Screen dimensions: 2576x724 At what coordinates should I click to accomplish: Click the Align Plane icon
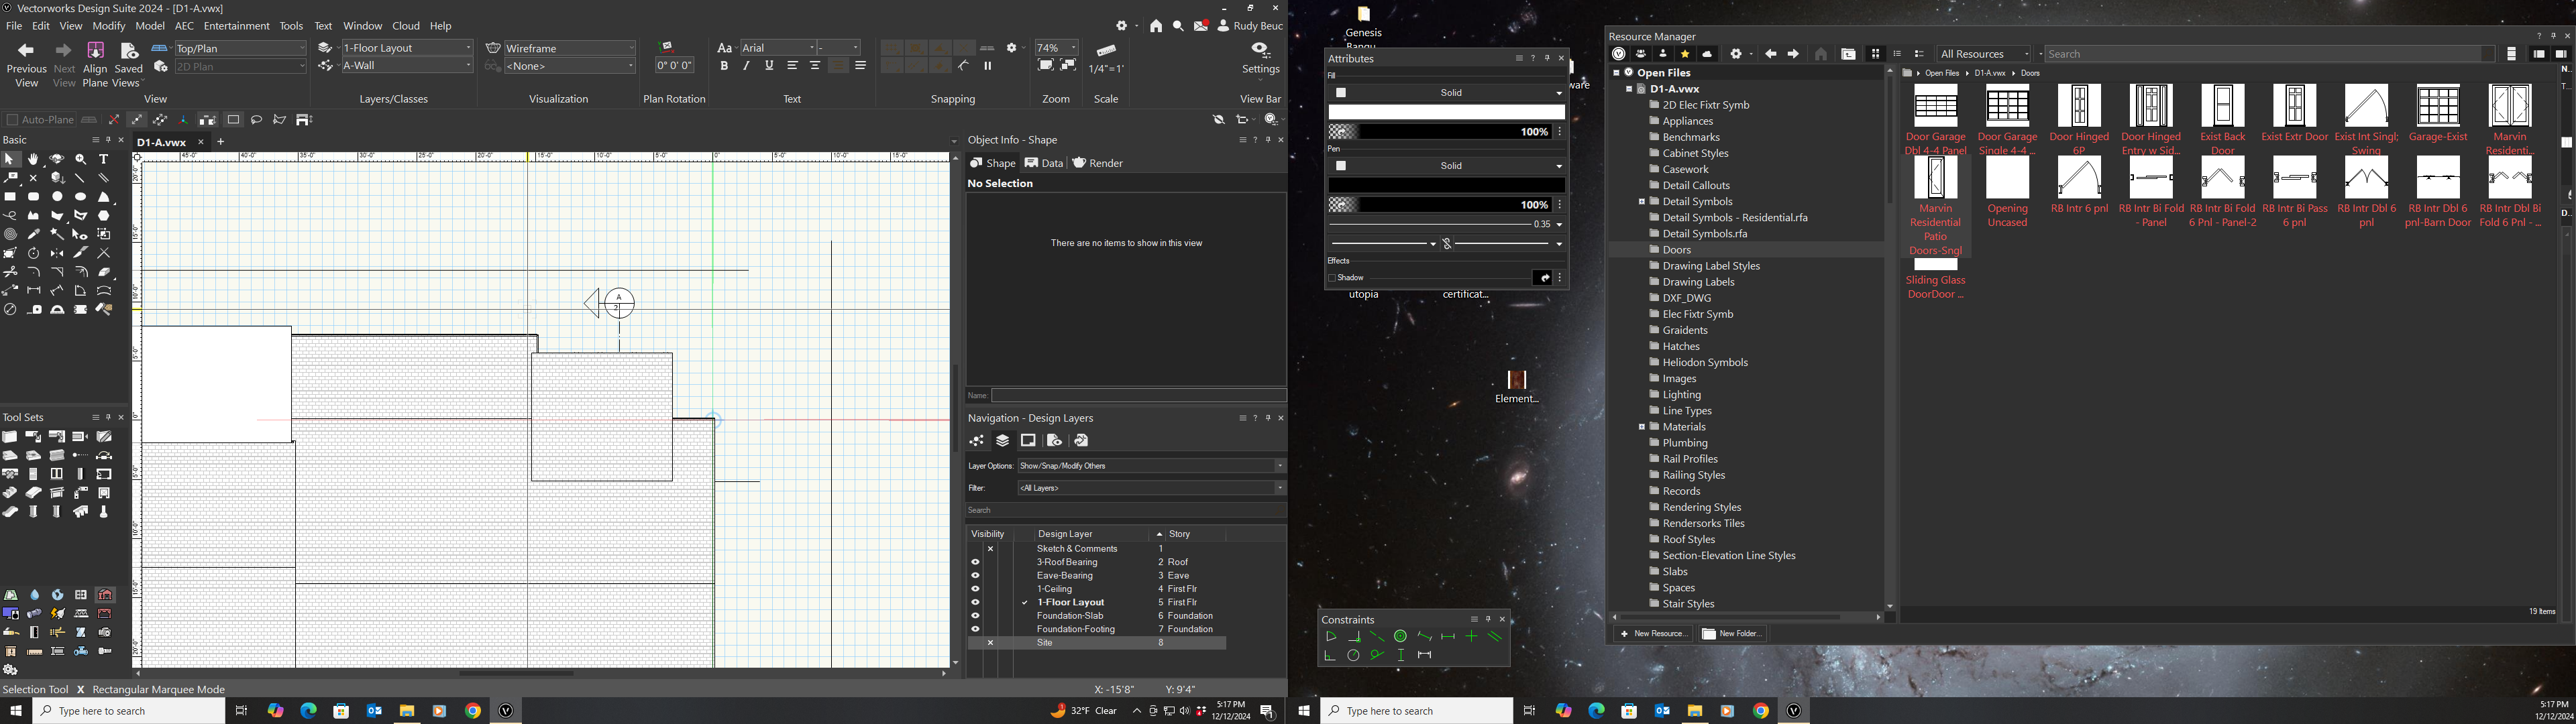tap(95, 52)
